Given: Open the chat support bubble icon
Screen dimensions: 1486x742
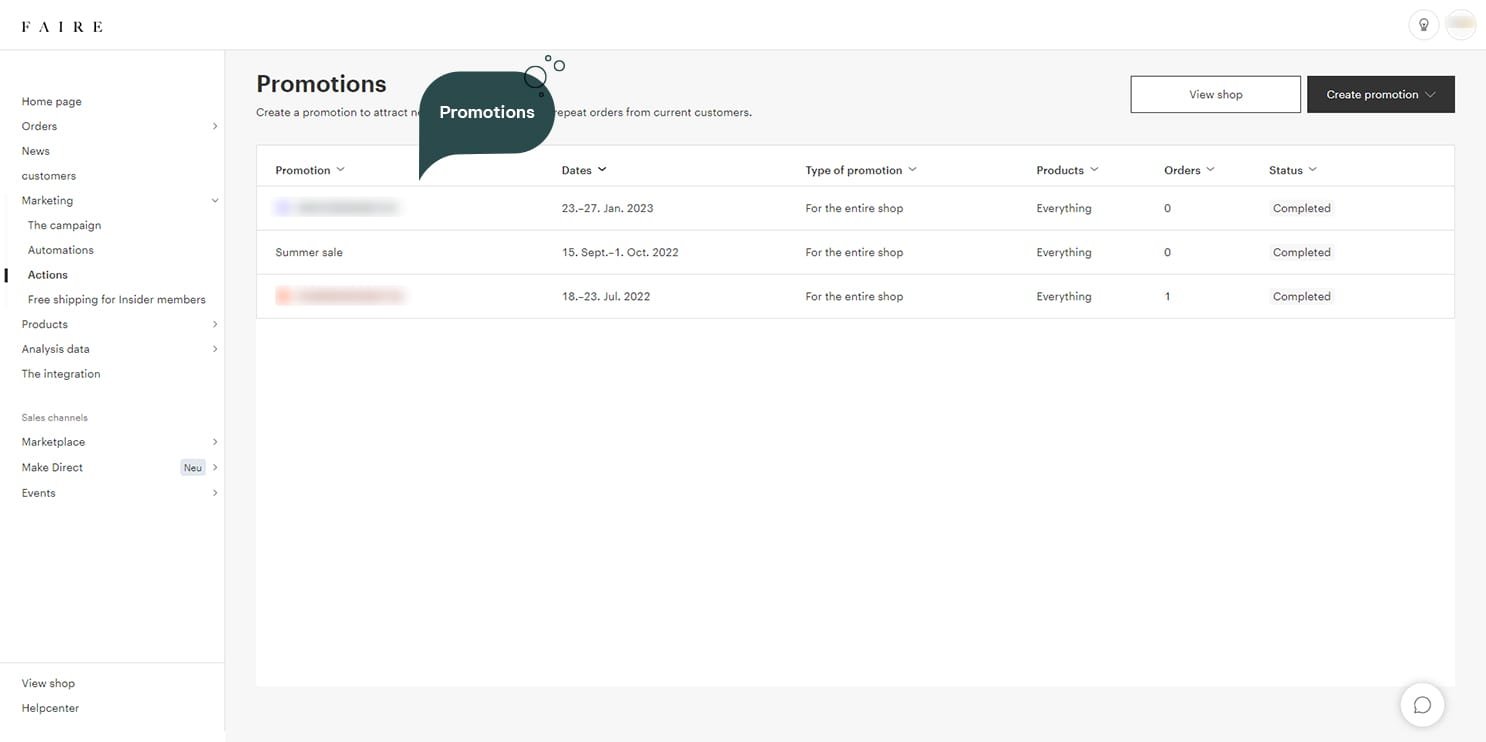Looking at the screenshot, I should 1422,705.
